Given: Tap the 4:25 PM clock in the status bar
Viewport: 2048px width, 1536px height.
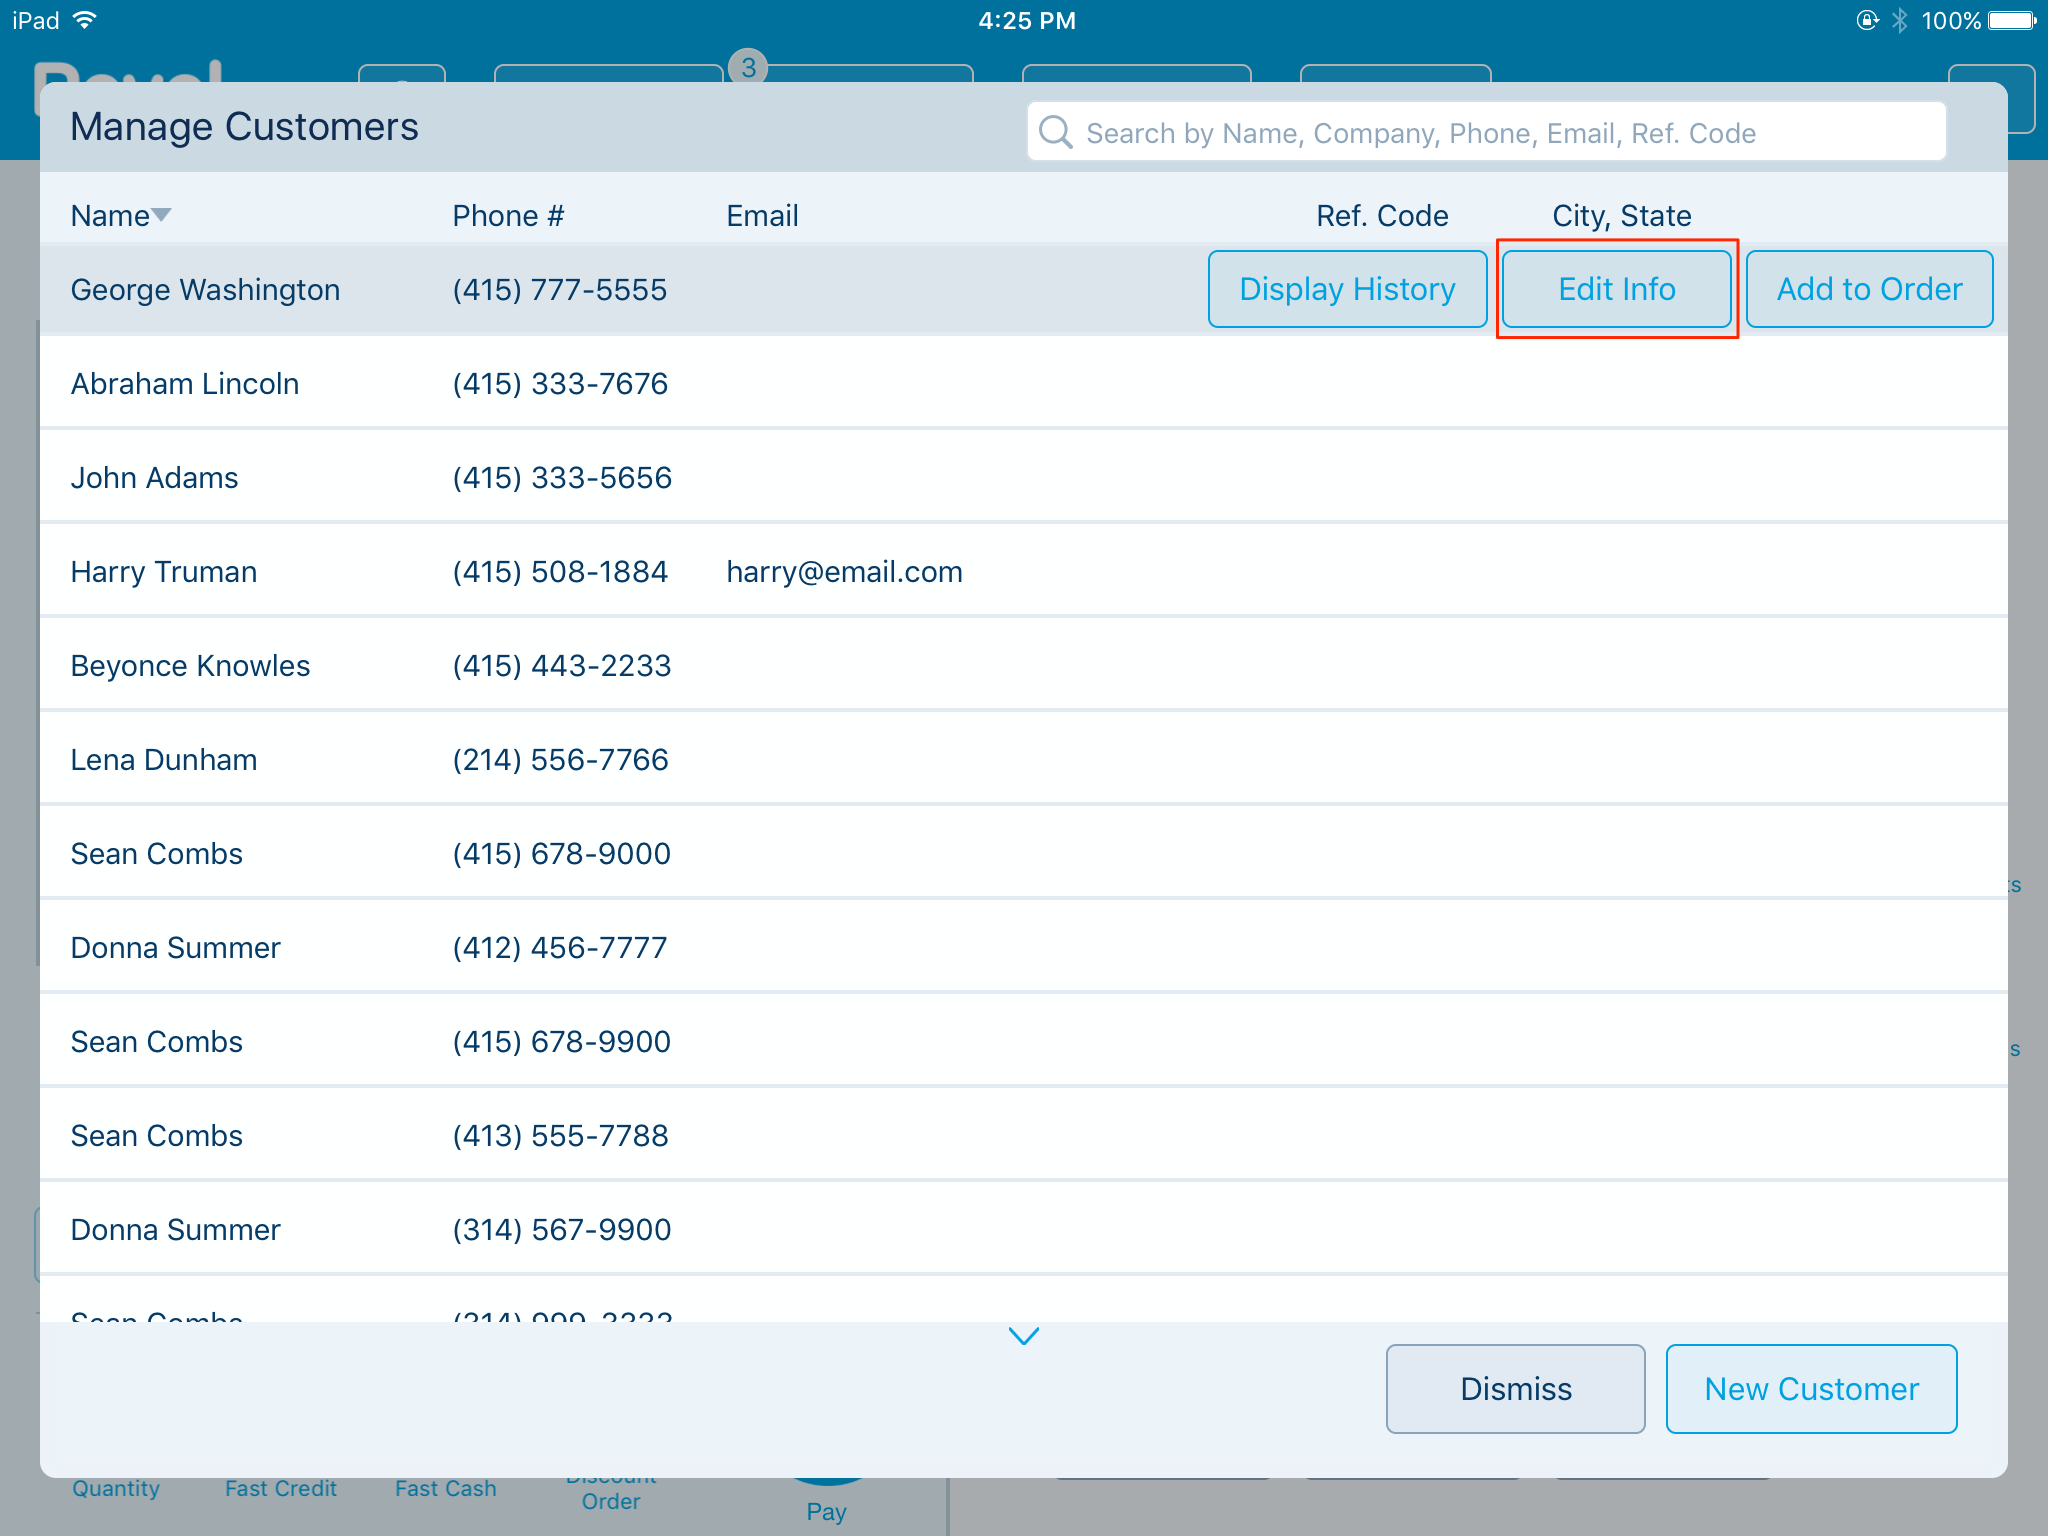Looking at the screenshot, I should click(1027, 21).
